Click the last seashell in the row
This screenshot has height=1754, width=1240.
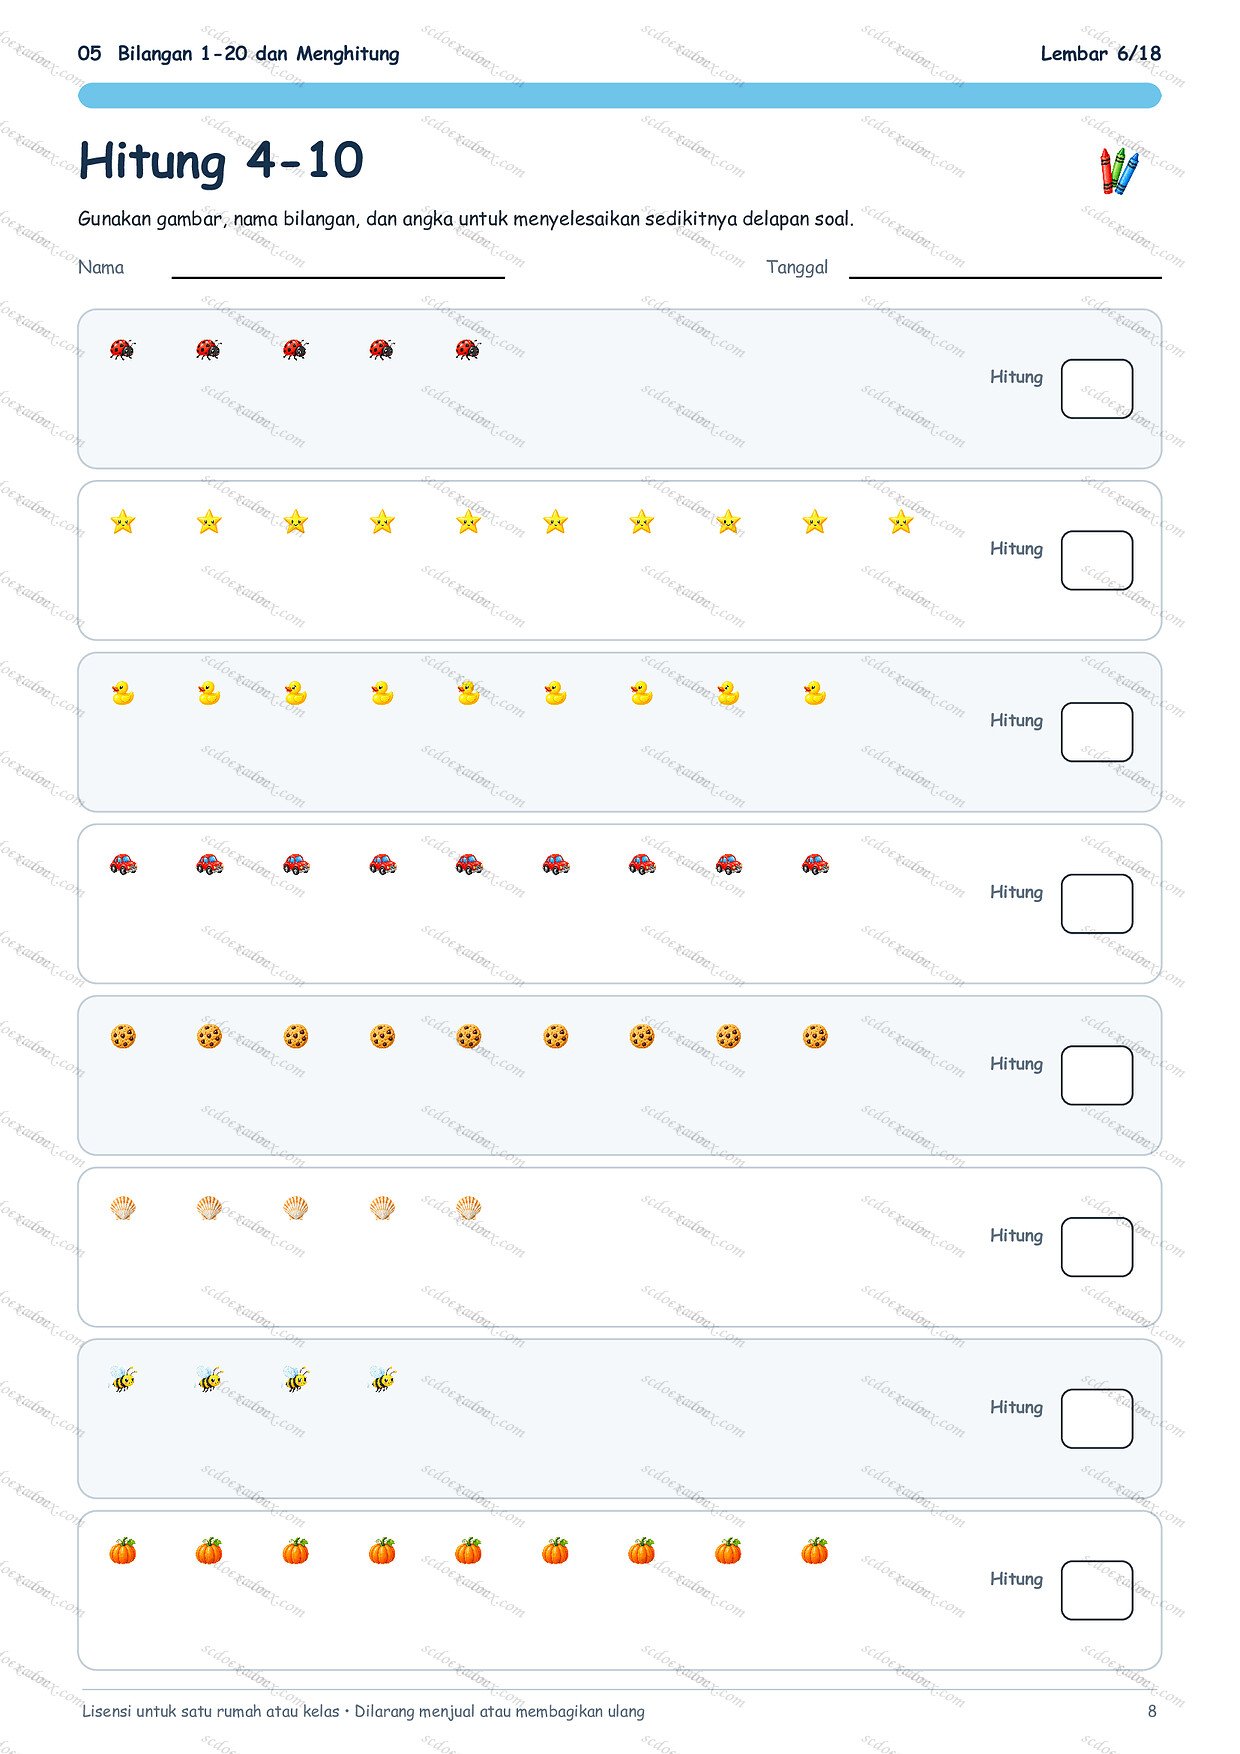468,1208
